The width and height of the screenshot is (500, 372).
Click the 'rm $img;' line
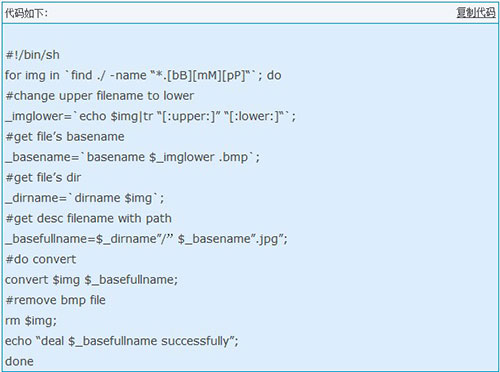[31, 321]
